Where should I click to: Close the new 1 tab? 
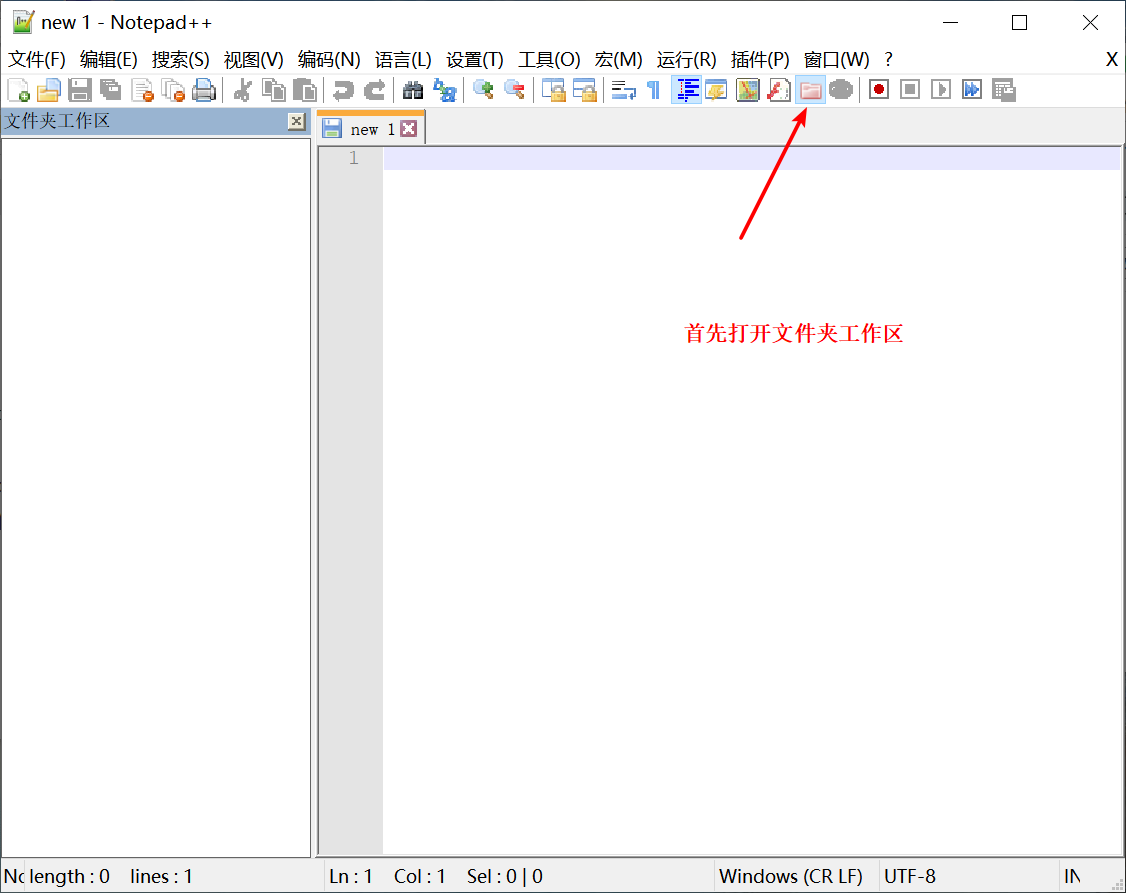409,128
